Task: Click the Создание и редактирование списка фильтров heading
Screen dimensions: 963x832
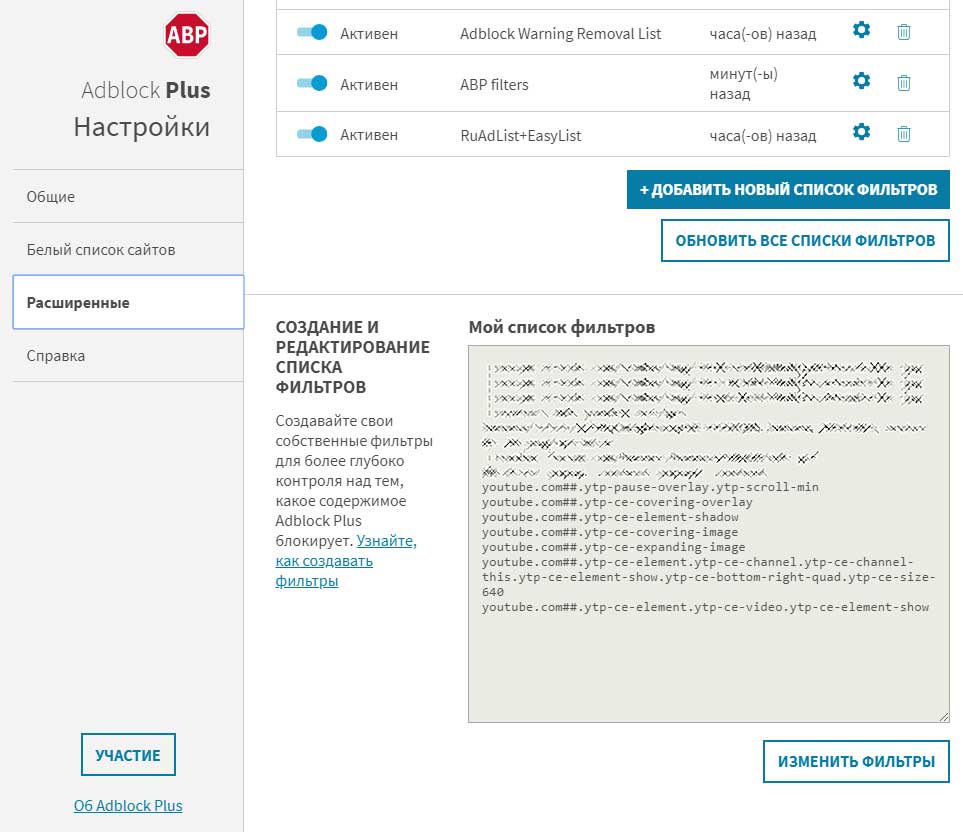Action: pos(353,357)
